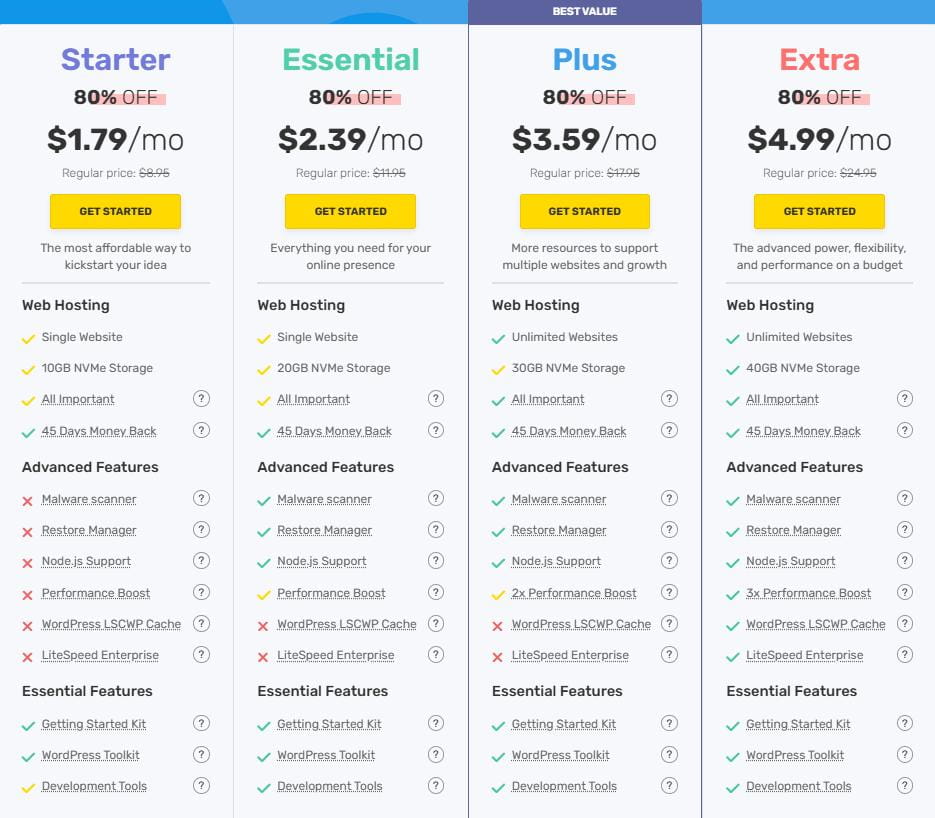Open All Important link in Plus column
This screenshot has height=818, width=935.
tap(548, 399)
